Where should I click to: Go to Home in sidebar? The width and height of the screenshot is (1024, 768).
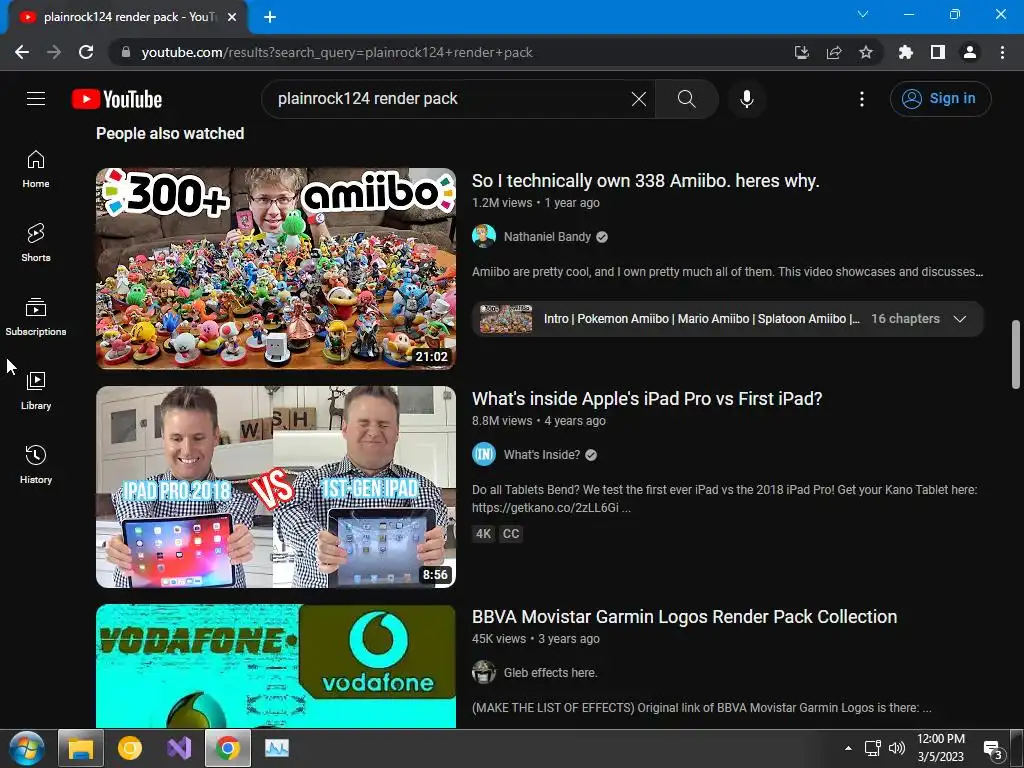click(36, 169)
